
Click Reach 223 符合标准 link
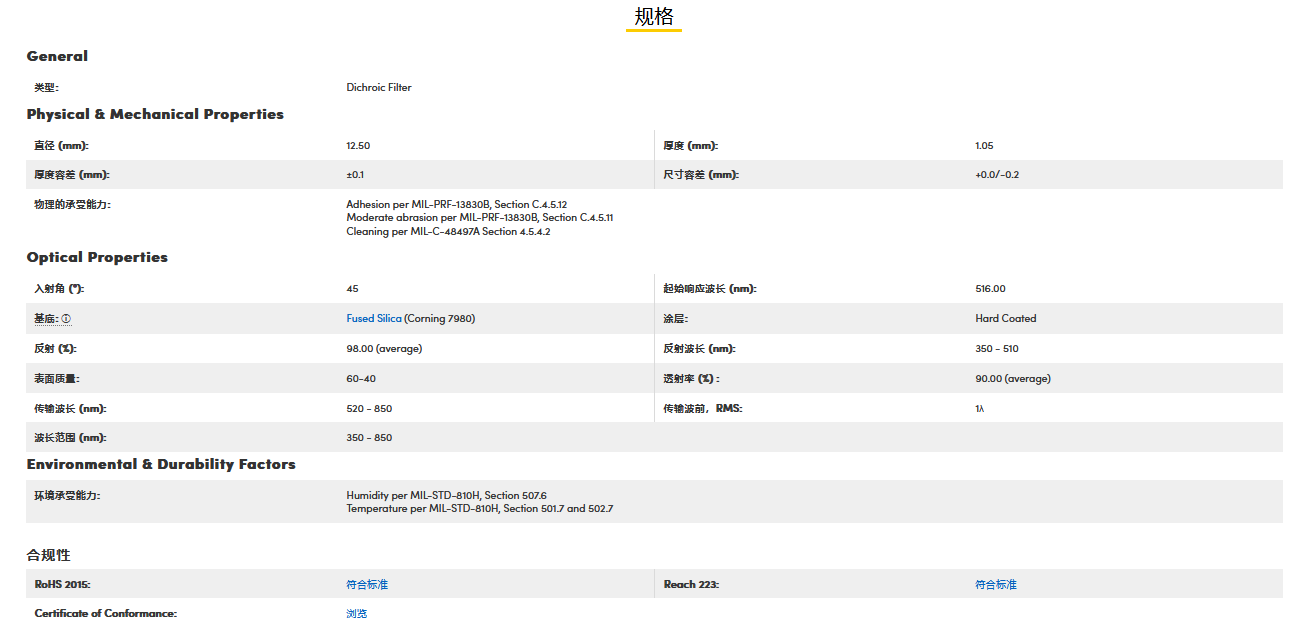(996, 584)
